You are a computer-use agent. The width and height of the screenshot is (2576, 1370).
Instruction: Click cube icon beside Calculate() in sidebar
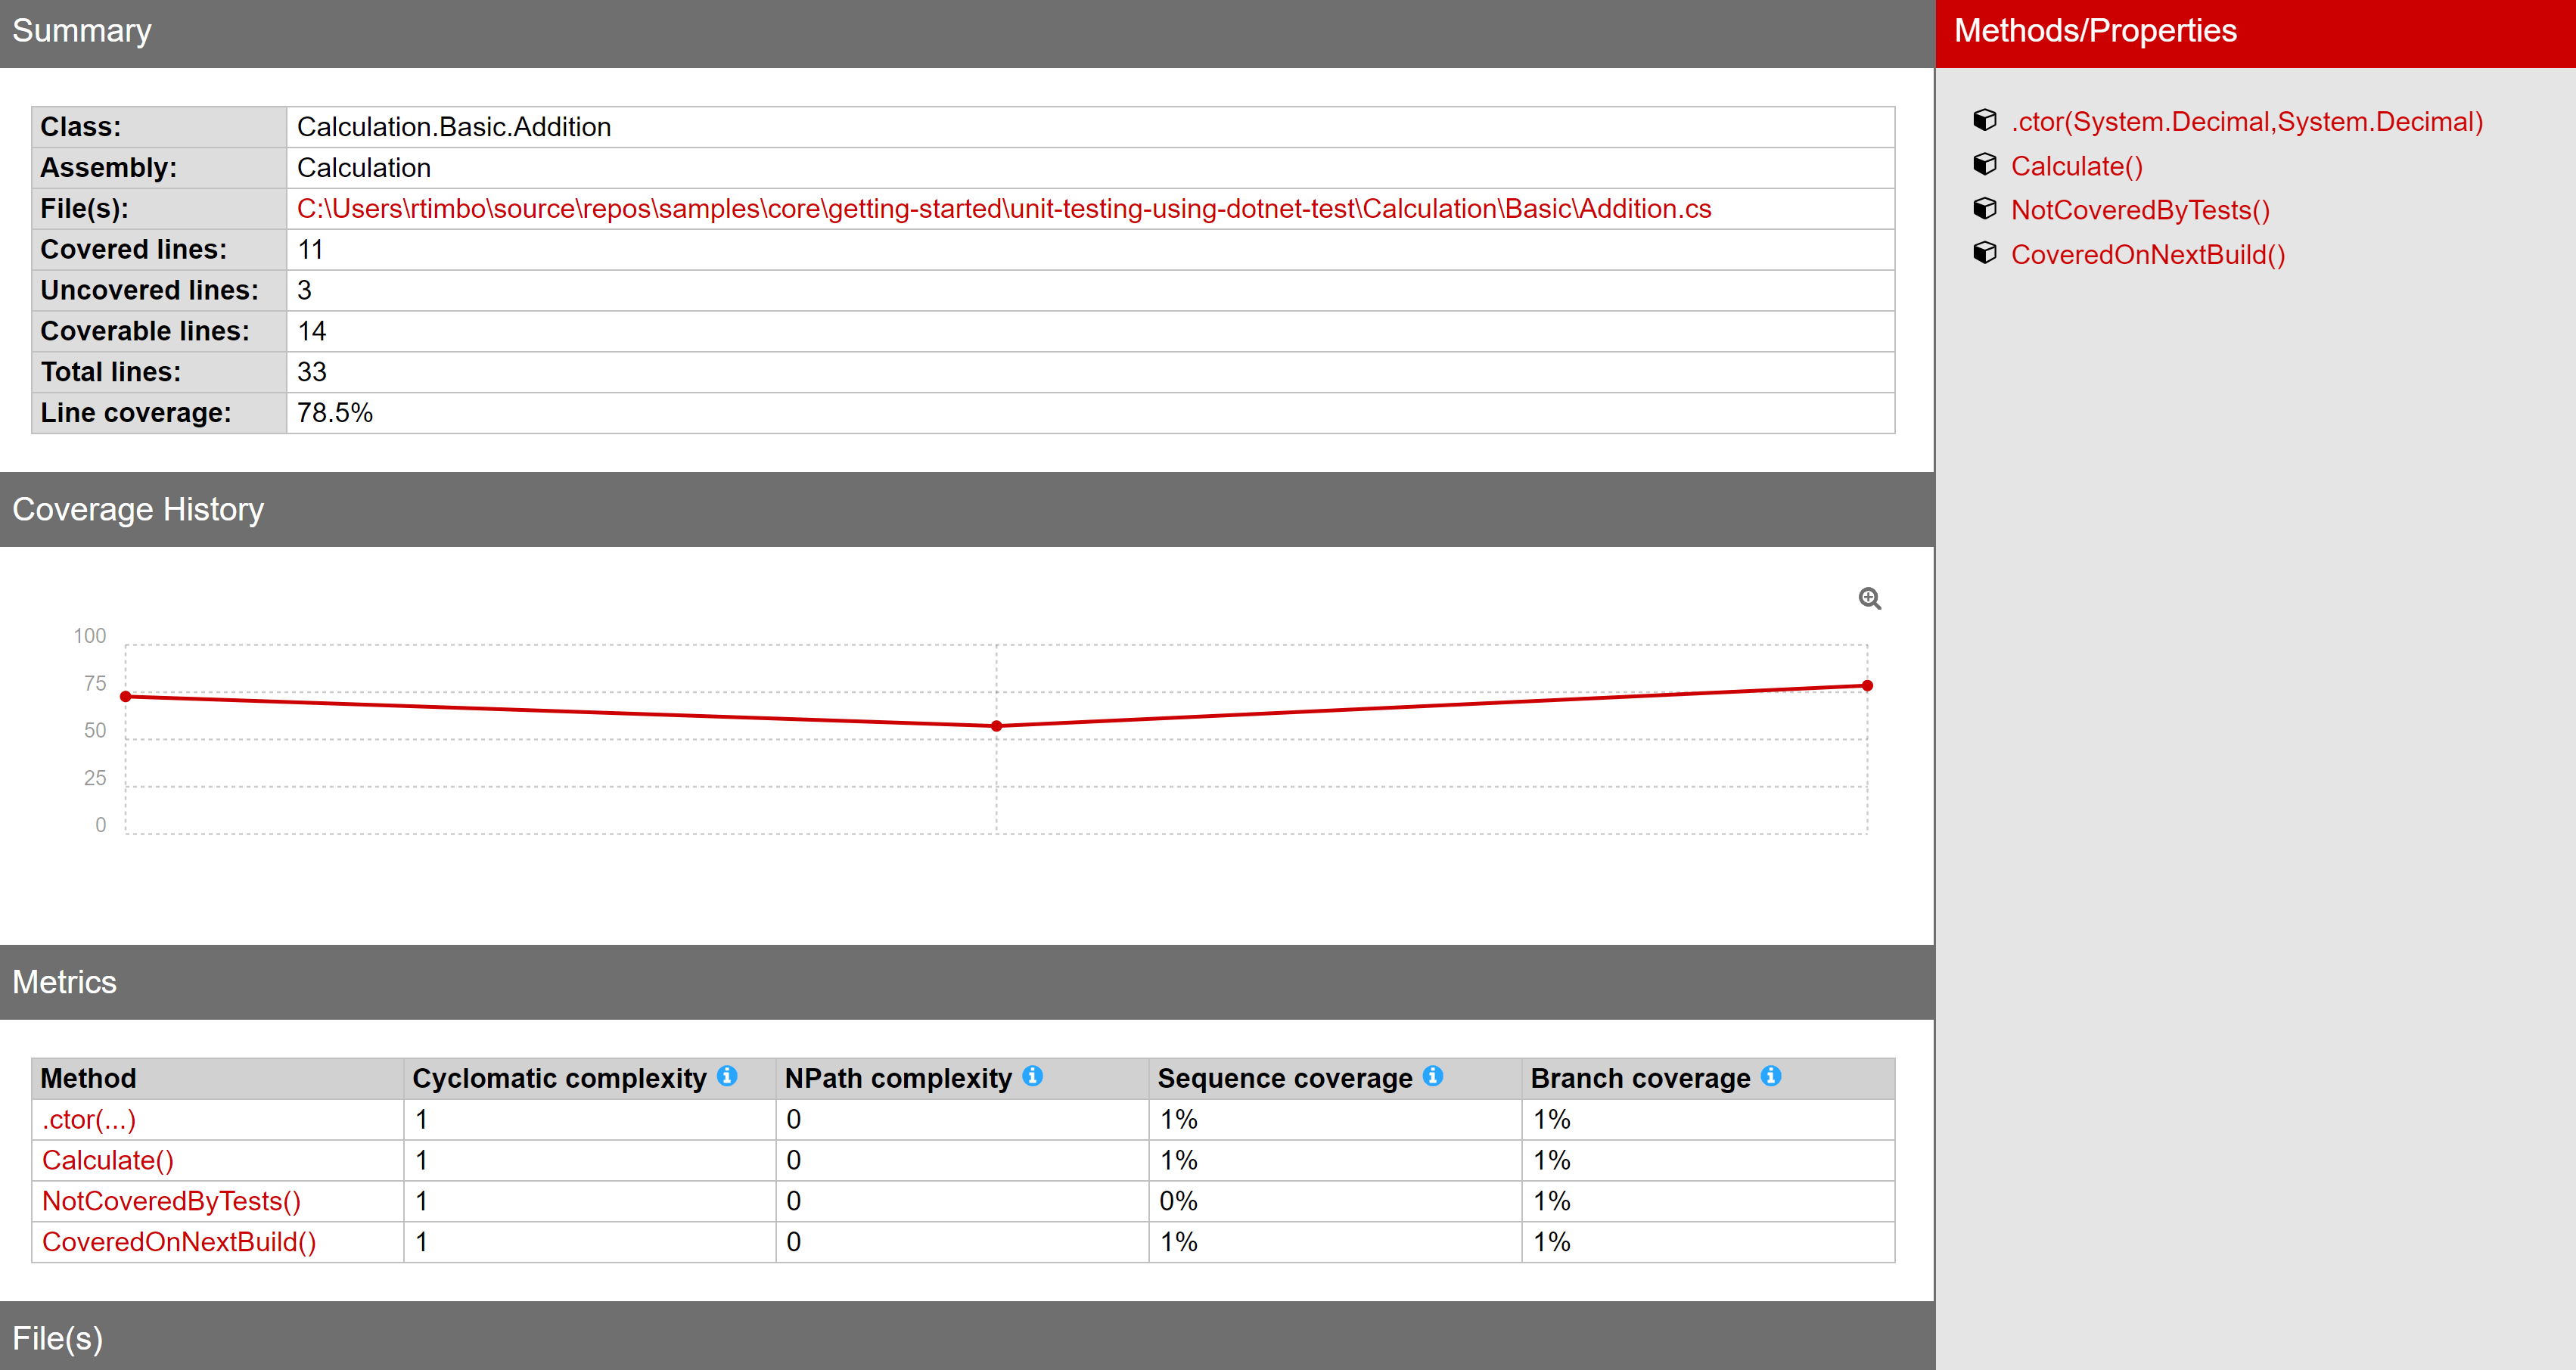point(1984,165)
